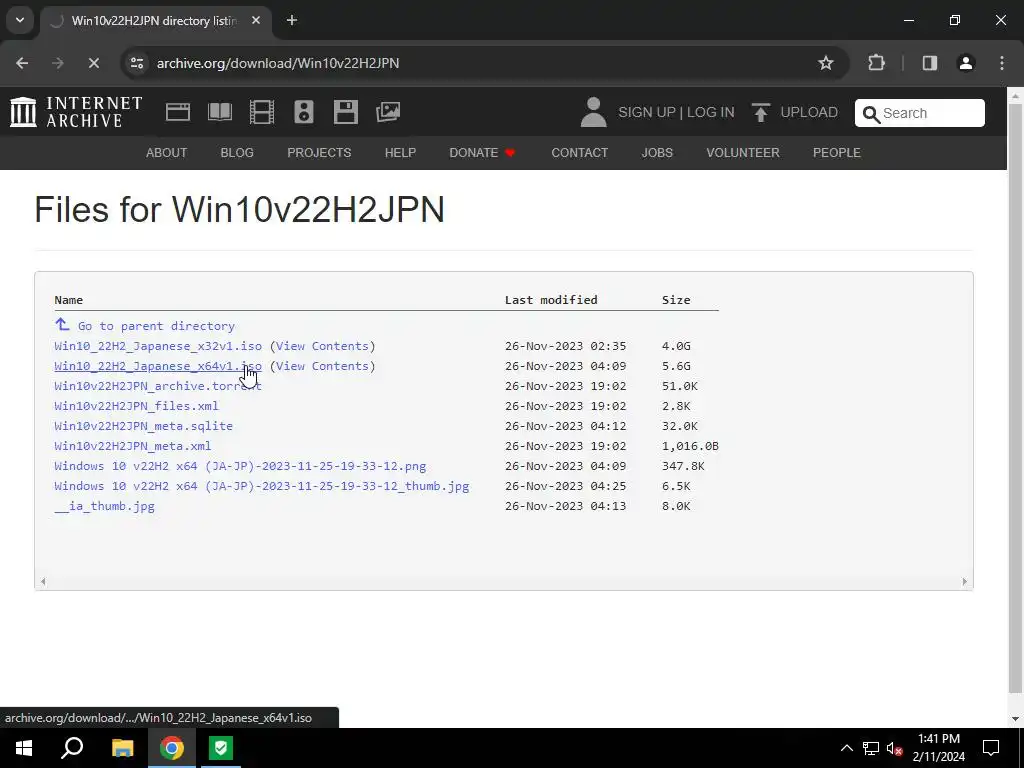
Task: Open the Texts book icon
Action: [219, 112]
